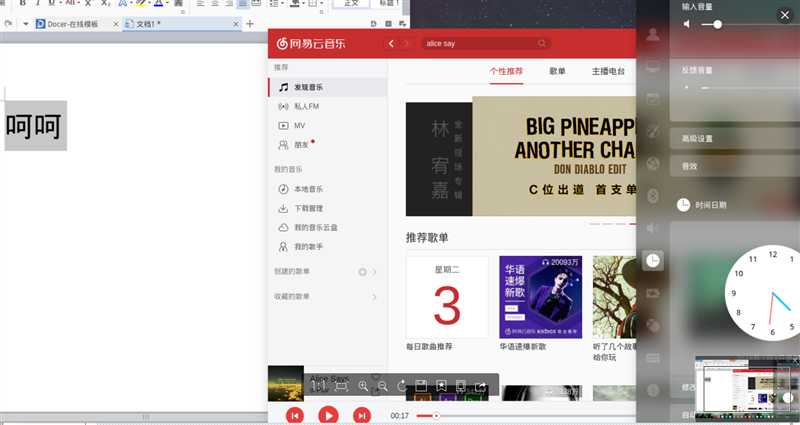Toggle subscript formatting in WPS toolbar
Viewport: 800px width, 425px height.
pos(105,3)
